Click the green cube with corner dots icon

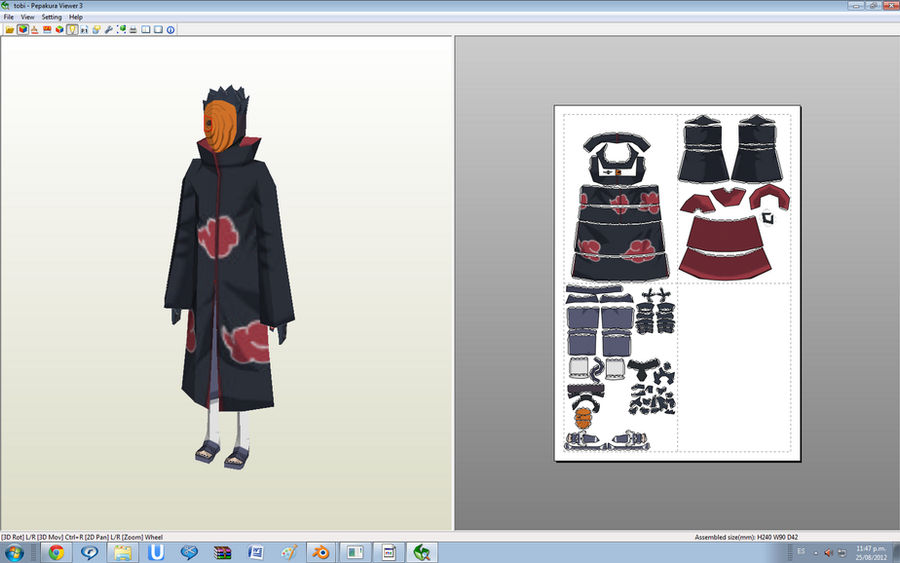pyautogui.click(x=121, y=29)
